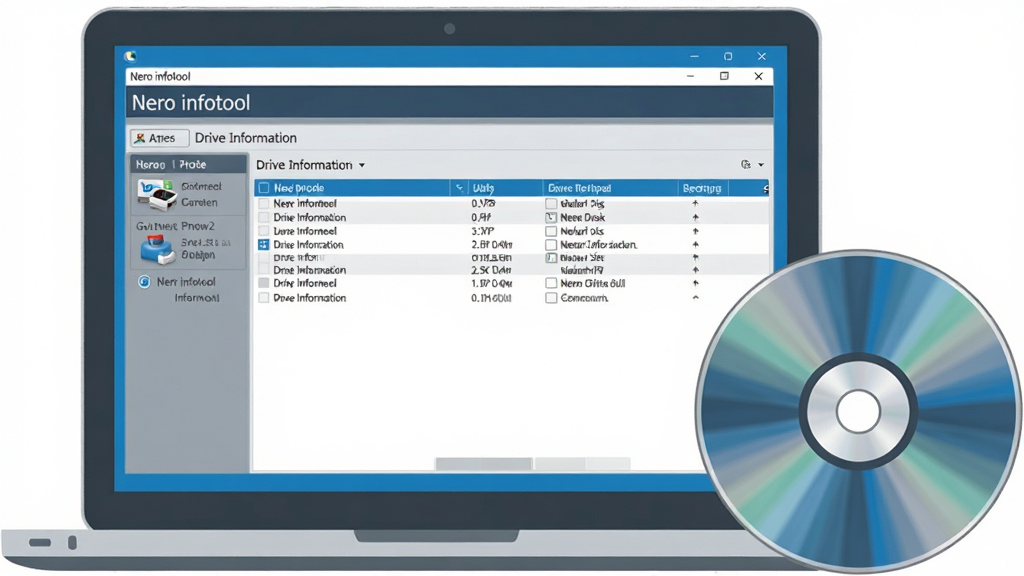
Task: Click the up arrow in the blue-checked fourth row
Action: (x=696, y=245)
